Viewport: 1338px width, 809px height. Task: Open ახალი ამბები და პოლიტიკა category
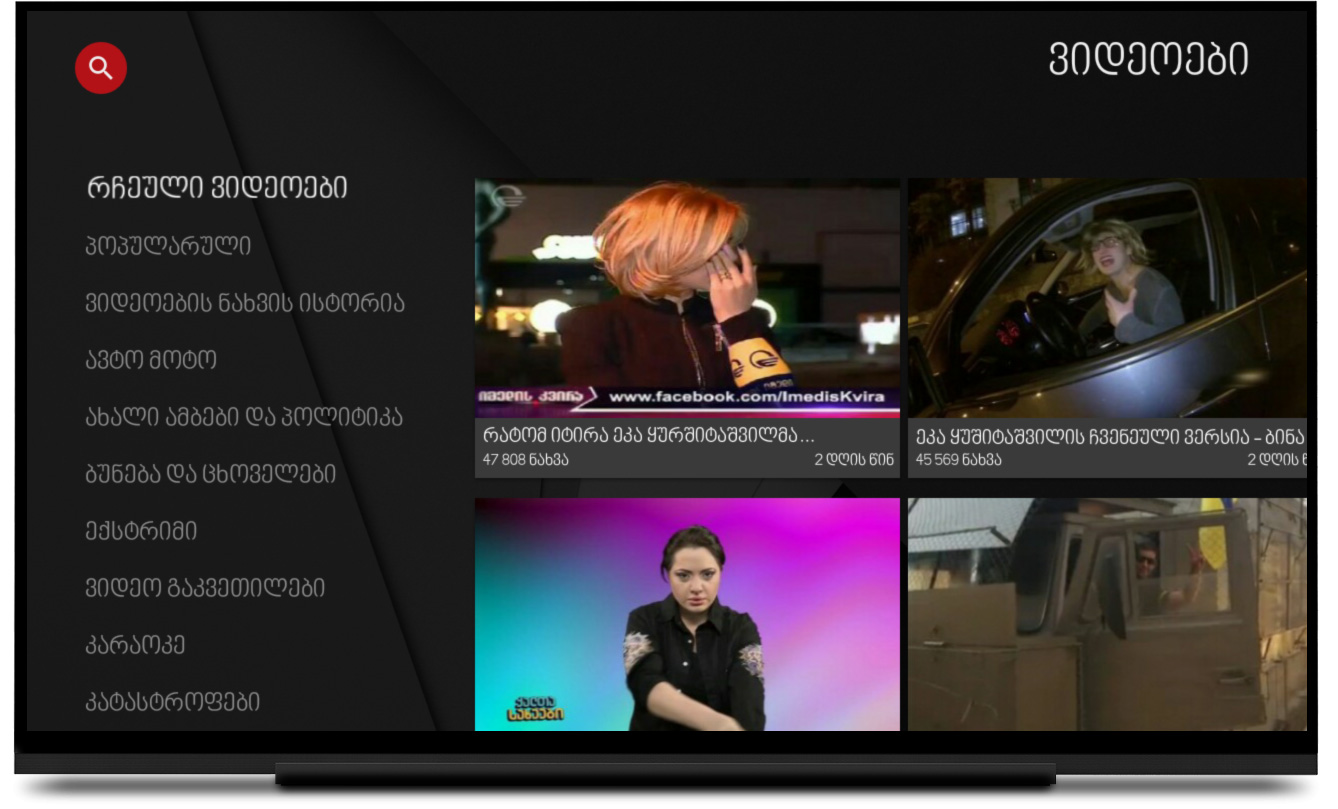point(244,417)
